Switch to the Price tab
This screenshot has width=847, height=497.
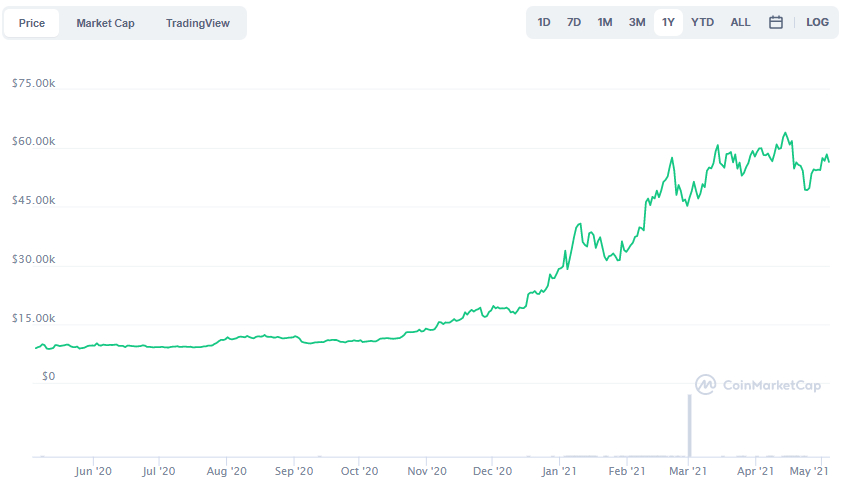tap(32, 23)
